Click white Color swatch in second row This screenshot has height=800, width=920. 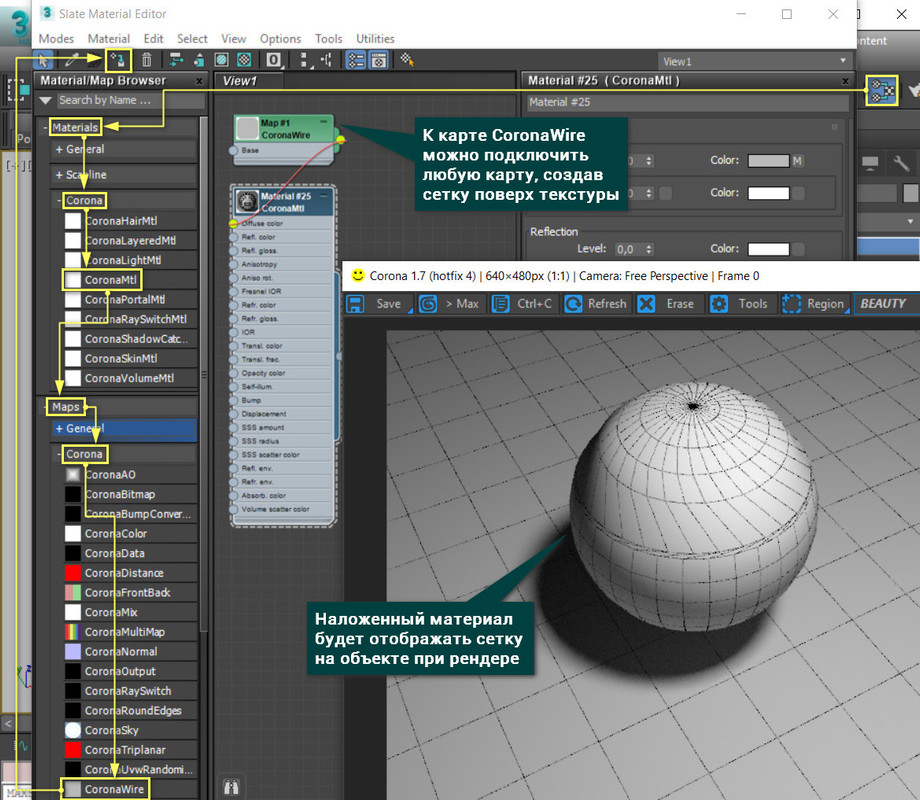(768, 193)
